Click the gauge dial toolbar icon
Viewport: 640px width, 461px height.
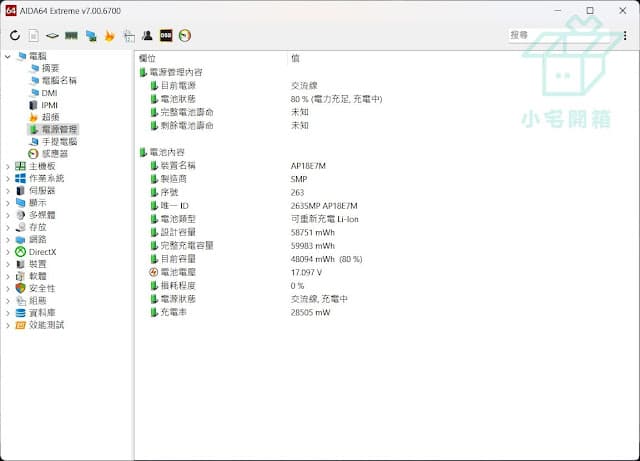point(185,36)
